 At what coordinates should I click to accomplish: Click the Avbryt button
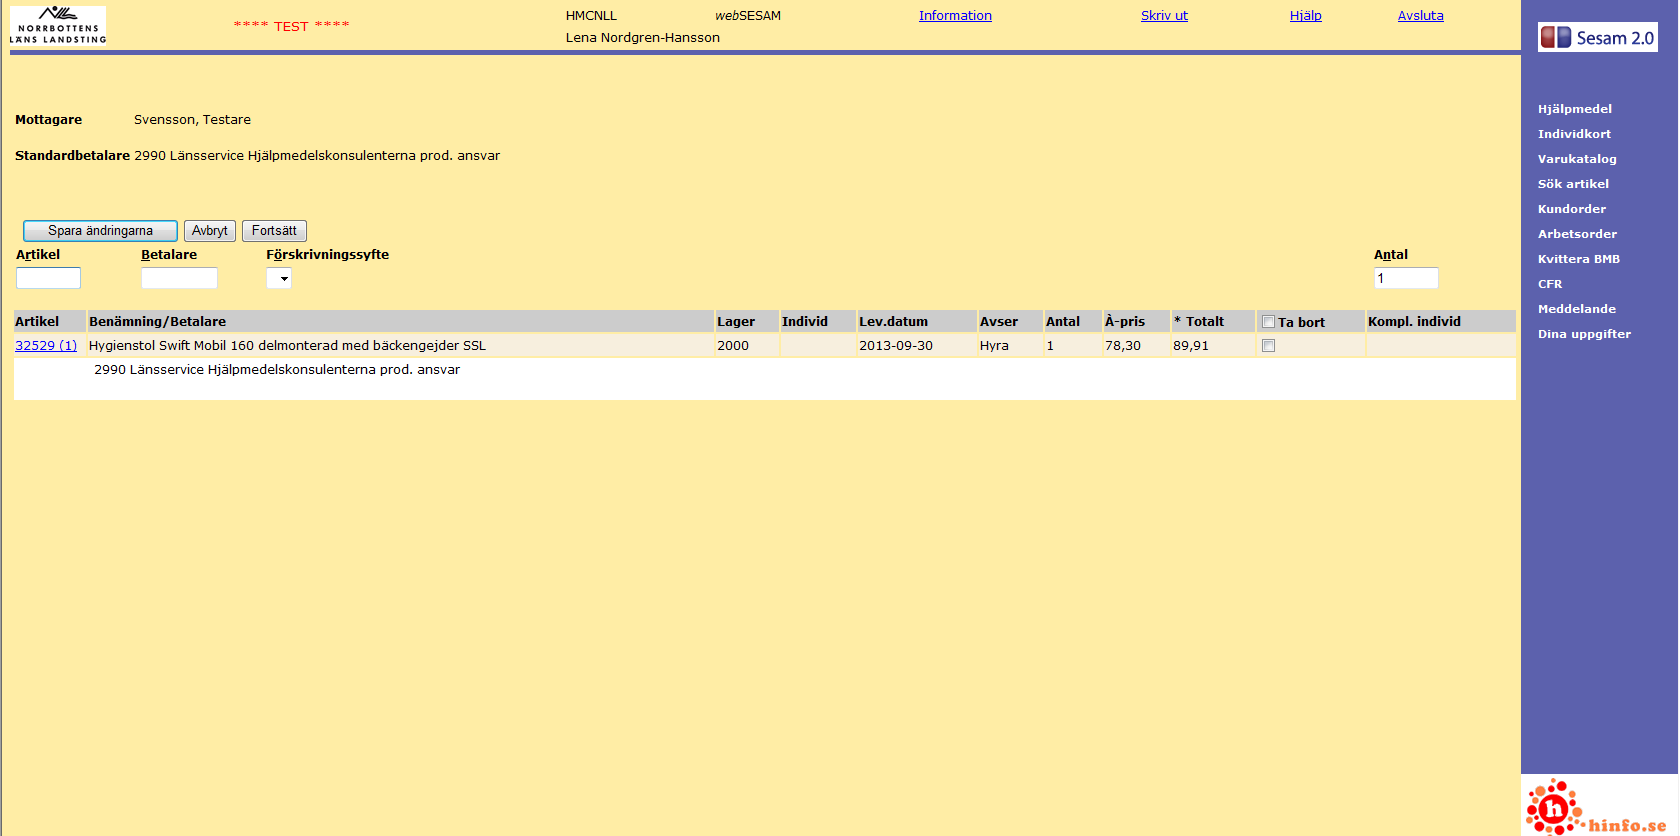210,231
